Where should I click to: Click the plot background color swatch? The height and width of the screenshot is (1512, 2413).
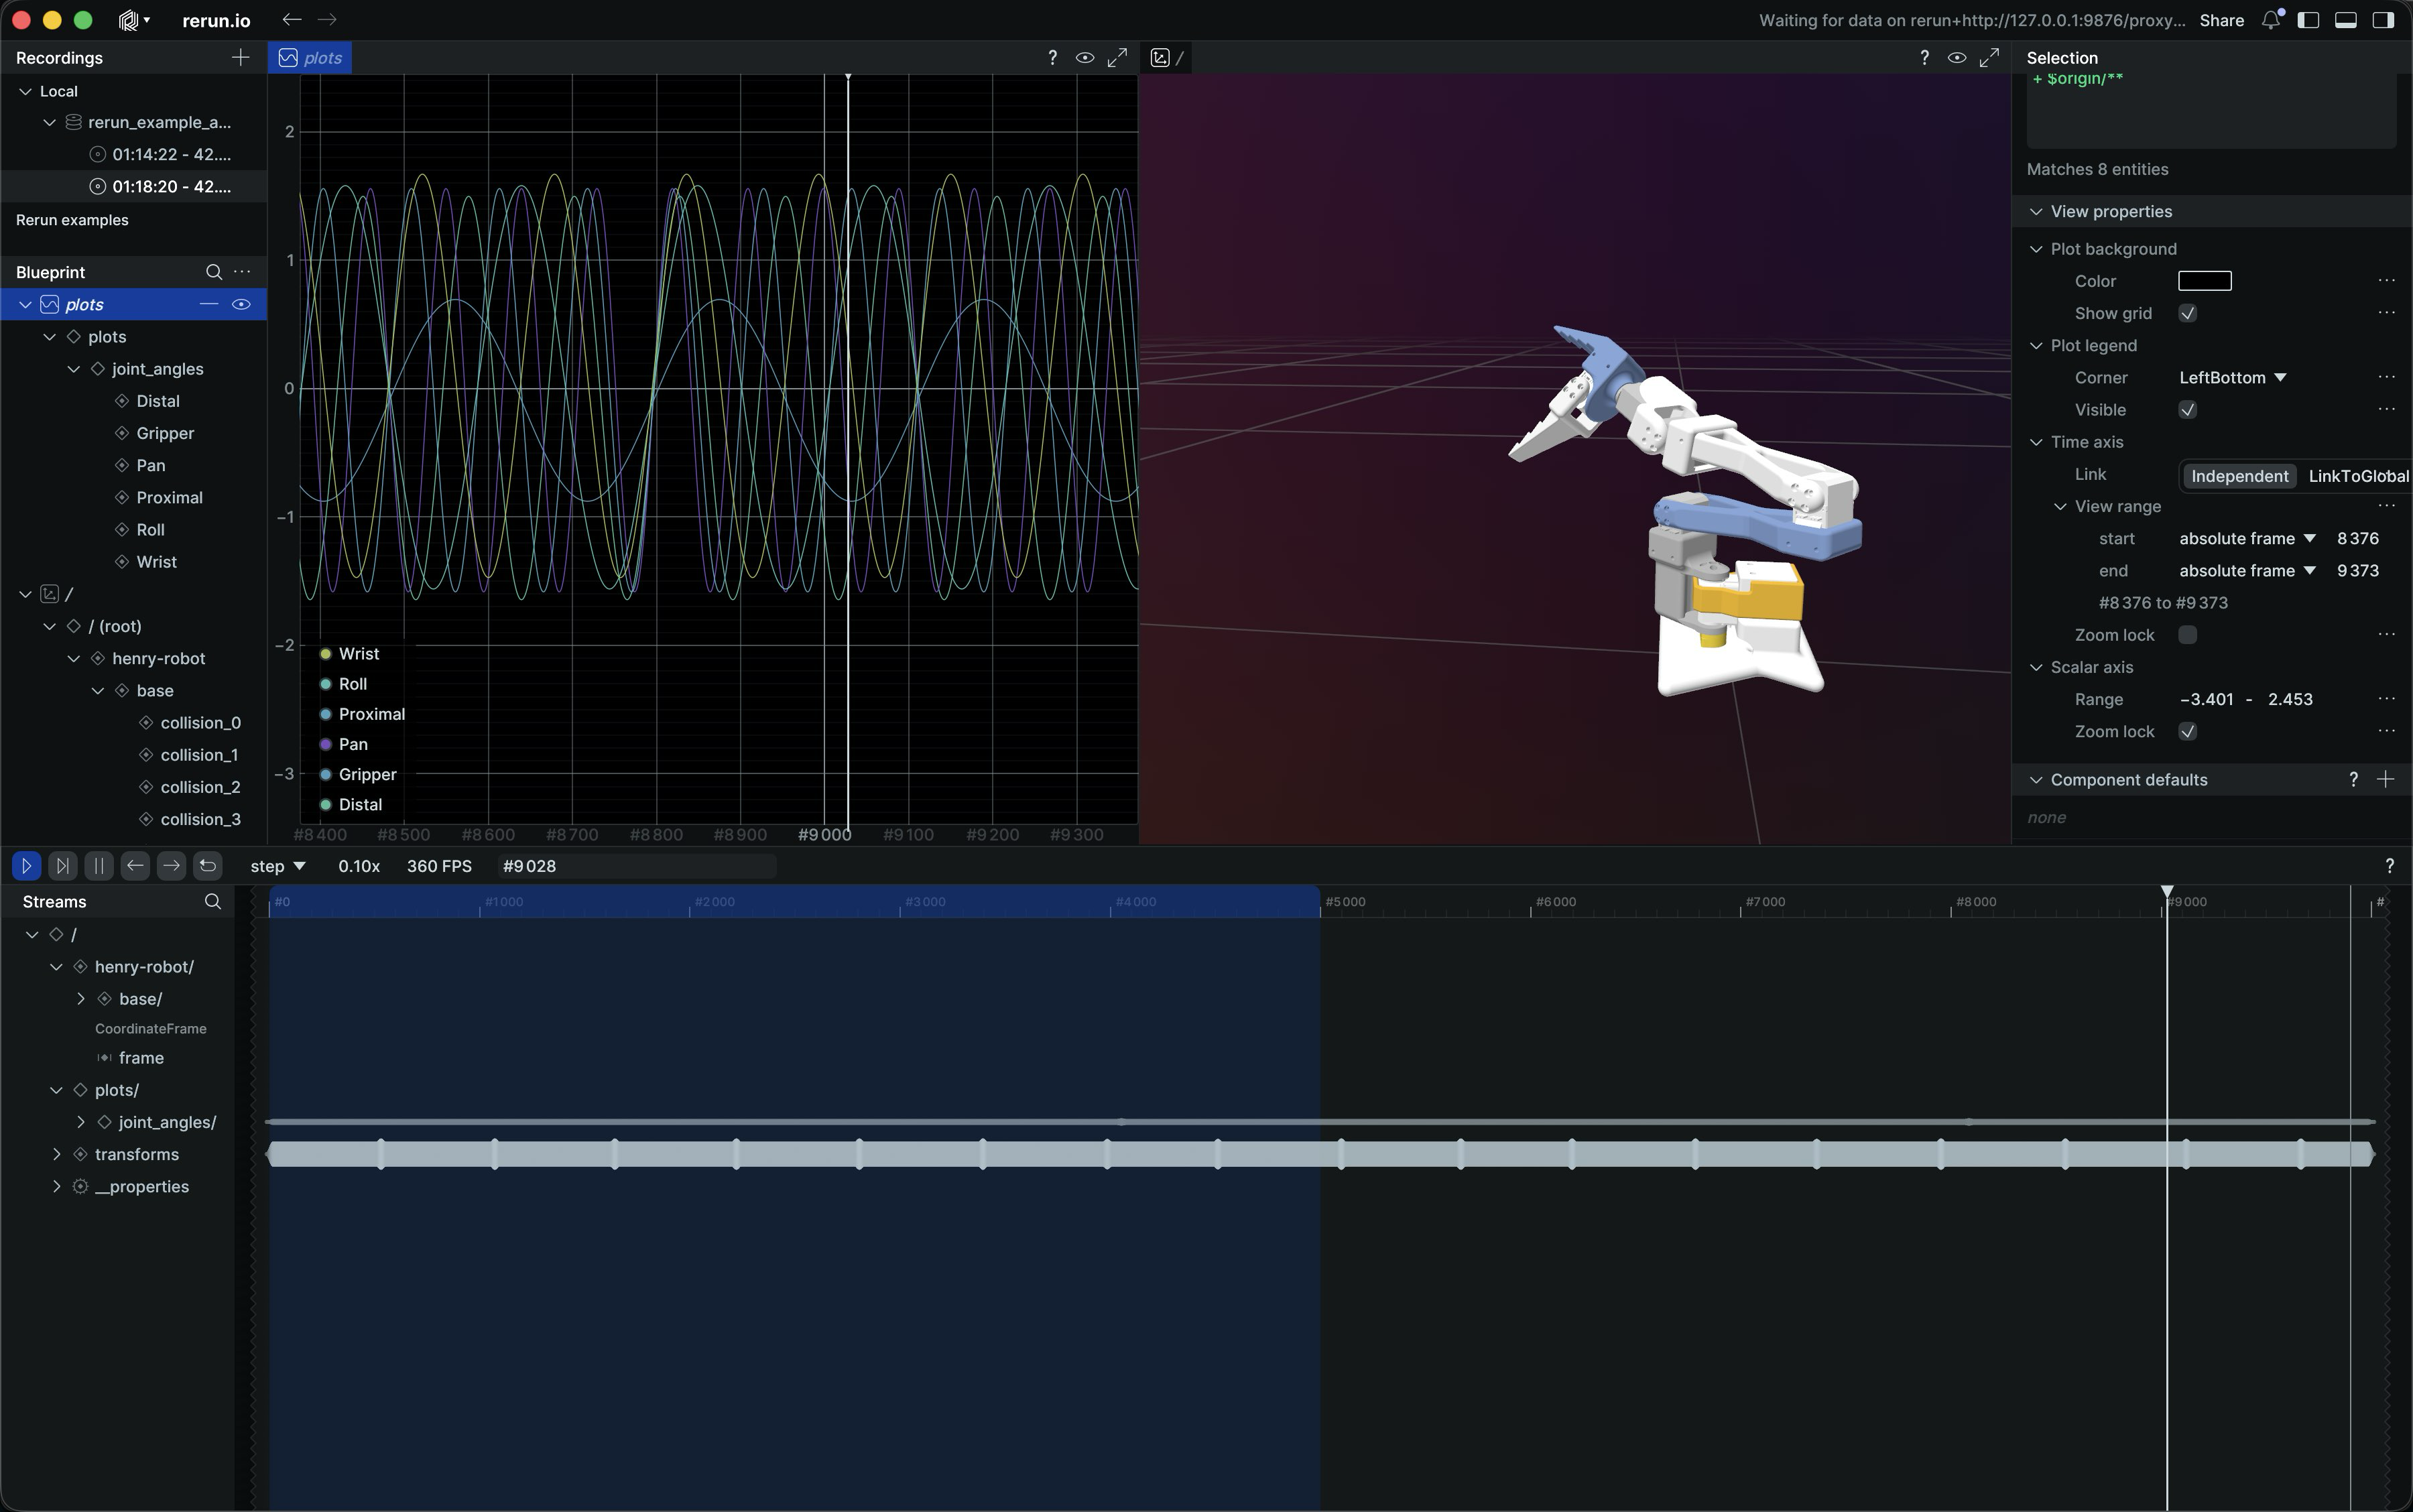click(x=2204, y=281)
